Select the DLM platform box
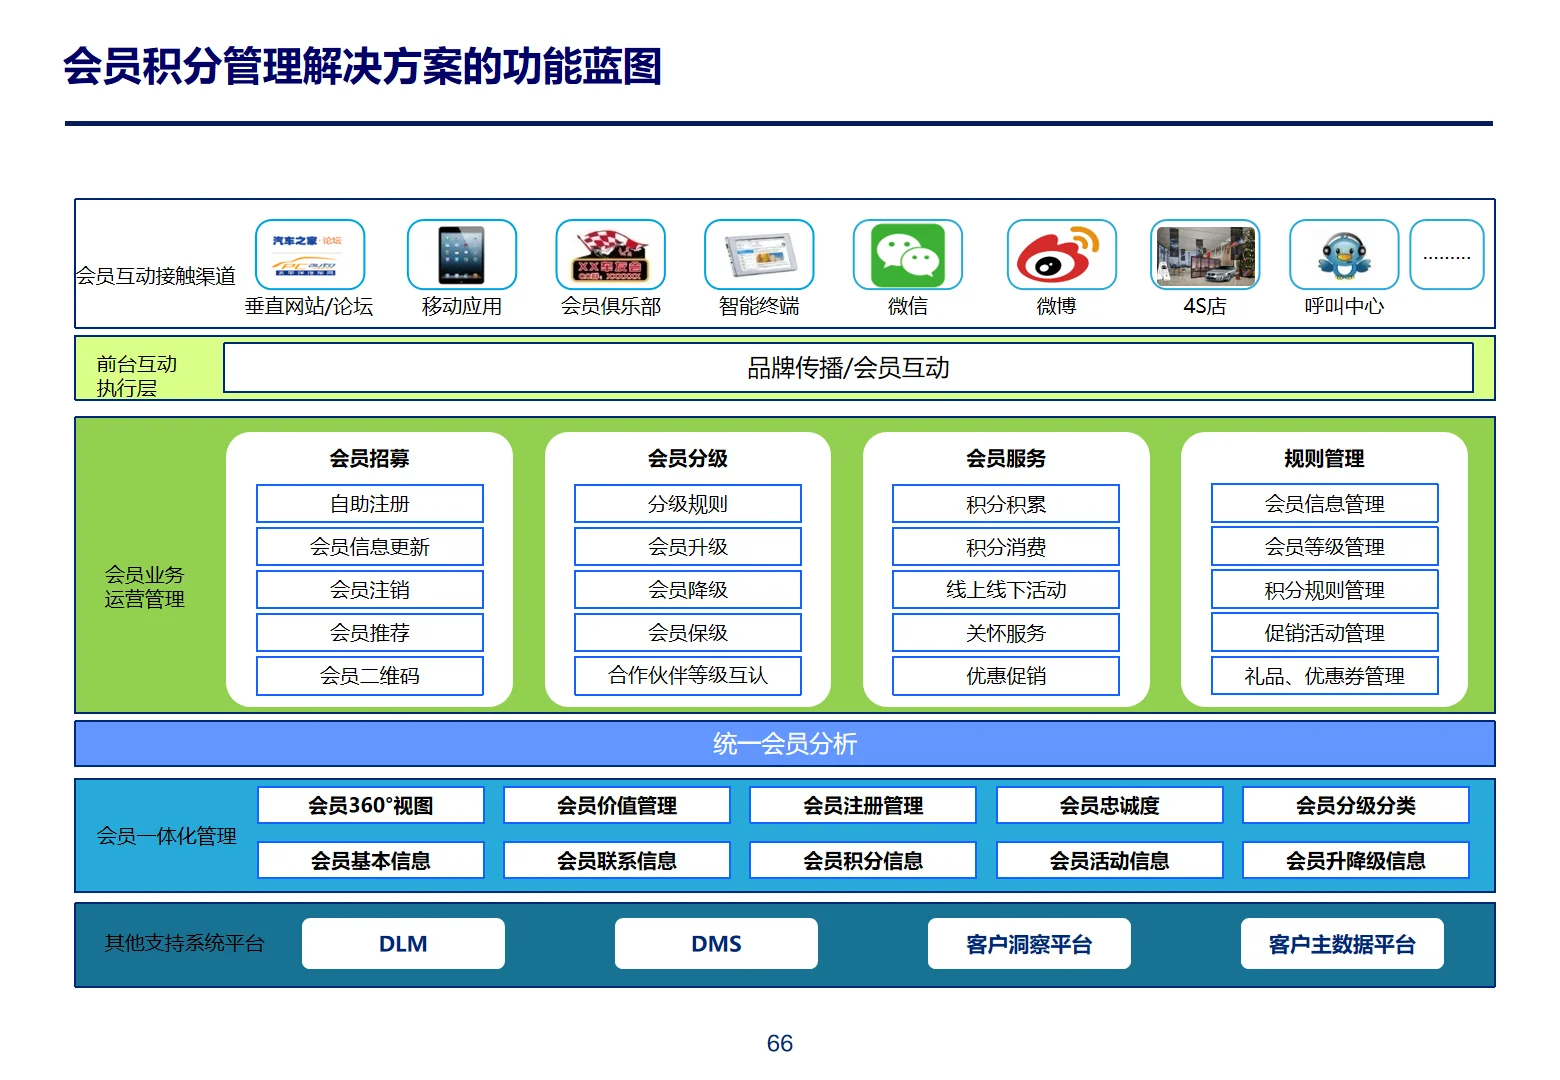1560x1080 pixels. click(x=402, y=942)
